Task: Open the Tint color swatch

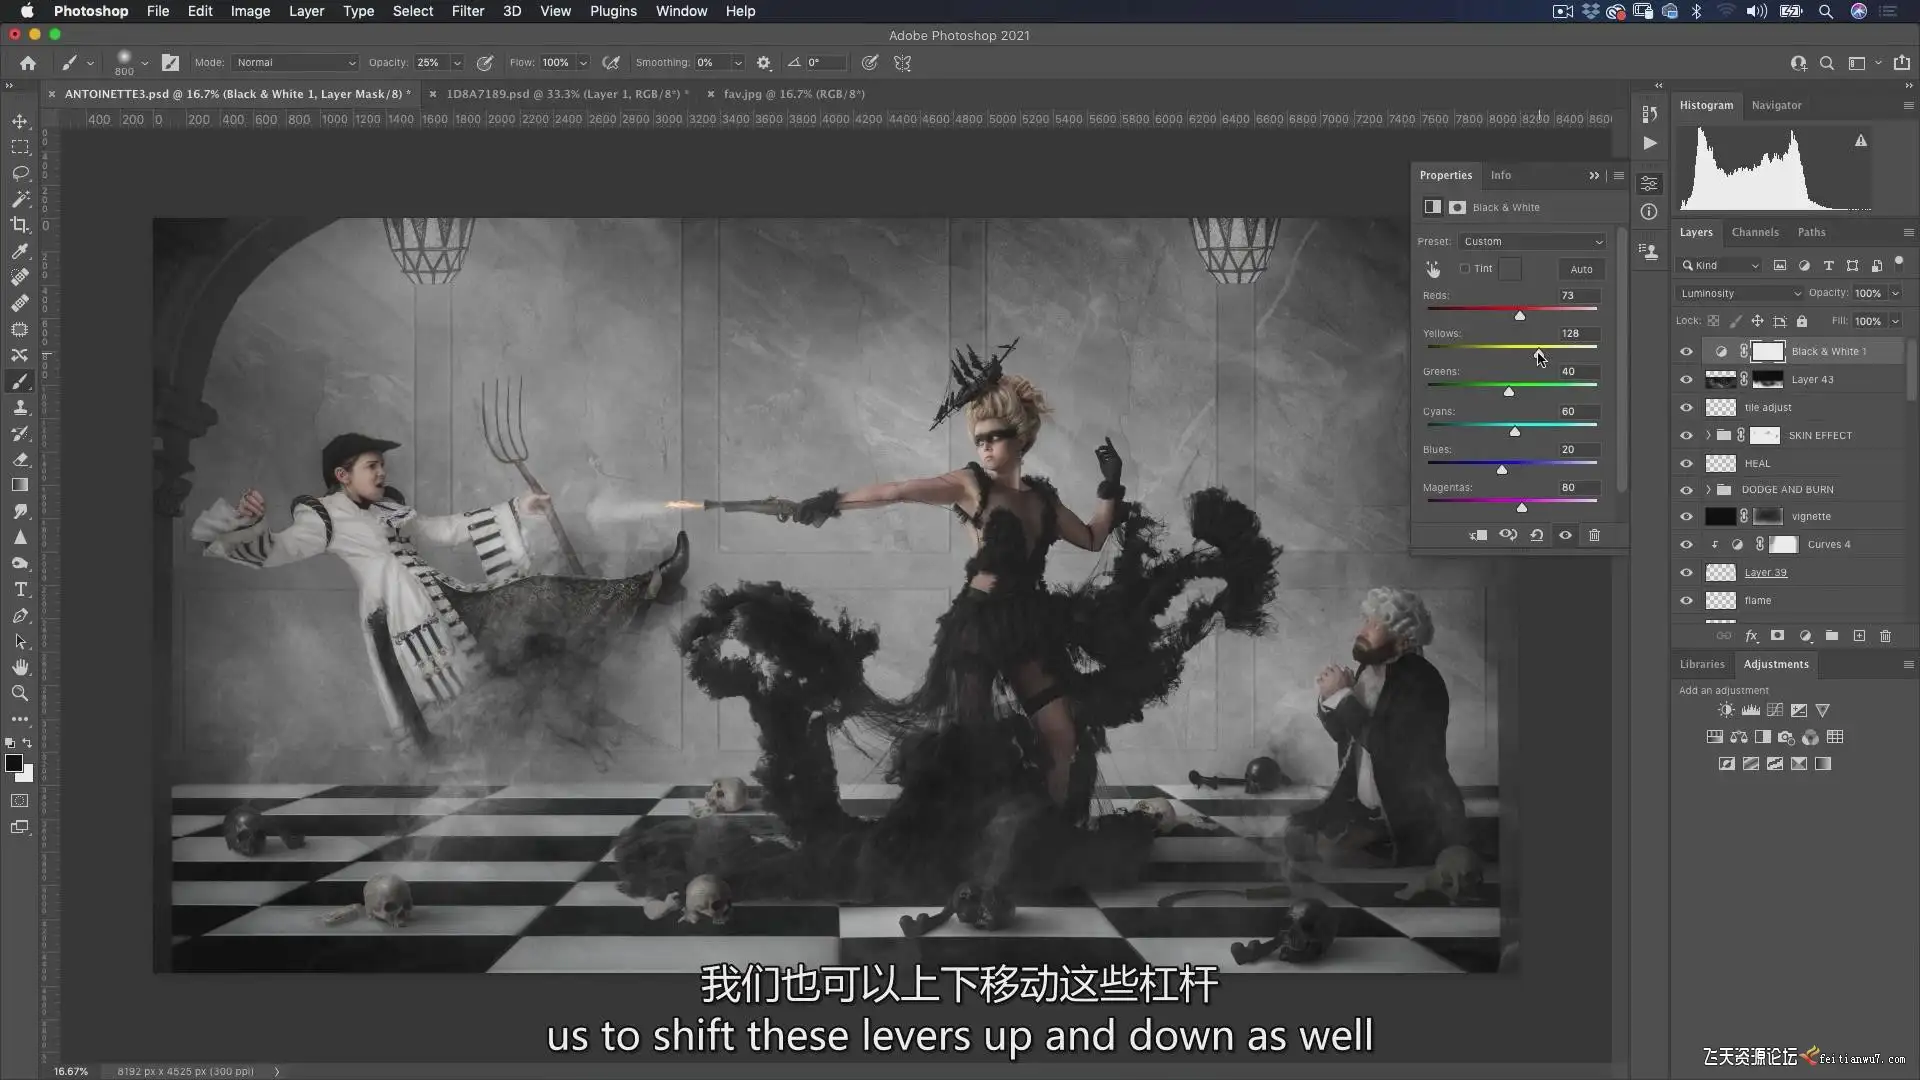Action: click(1510, 269)
